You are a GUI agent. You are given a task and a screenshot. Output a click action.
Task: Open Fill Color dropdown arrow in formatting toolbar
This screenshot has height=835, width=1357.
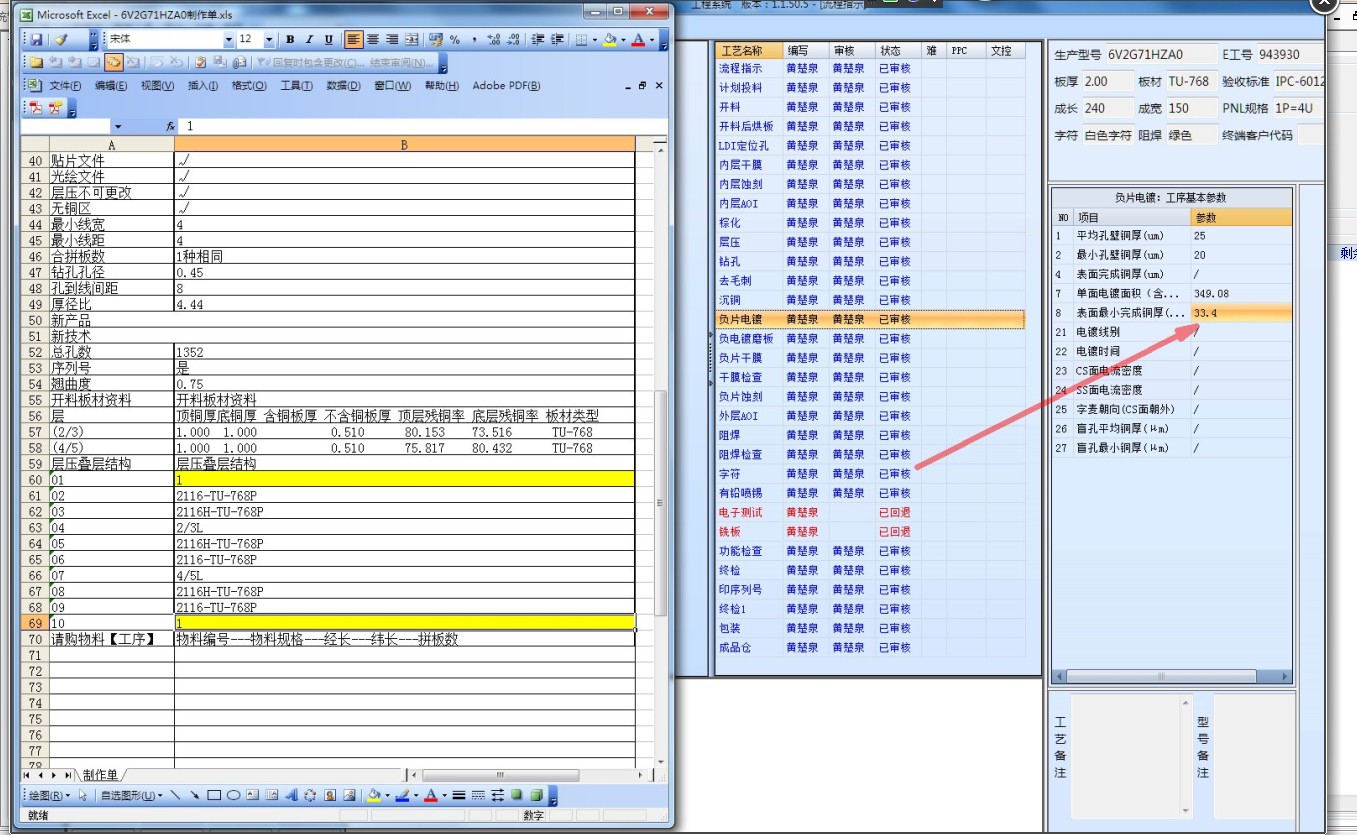[622, 39]
